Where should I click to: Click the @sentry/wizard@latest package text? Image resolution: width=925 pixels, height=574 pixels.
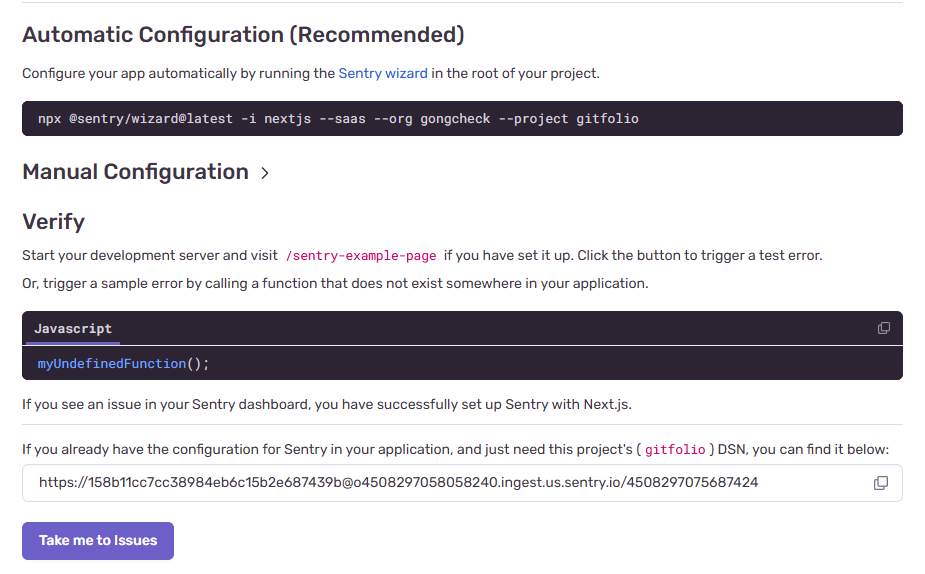tap(151, 119)
